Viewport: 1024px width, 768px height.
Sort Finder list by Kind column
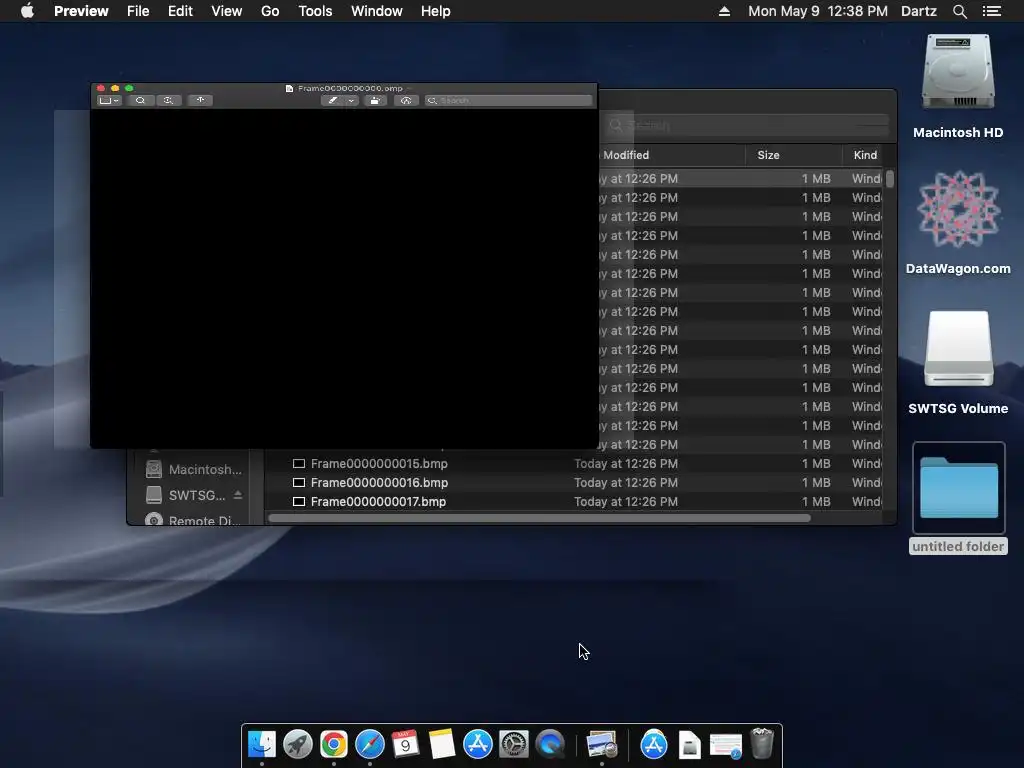(x=865, y=155)
